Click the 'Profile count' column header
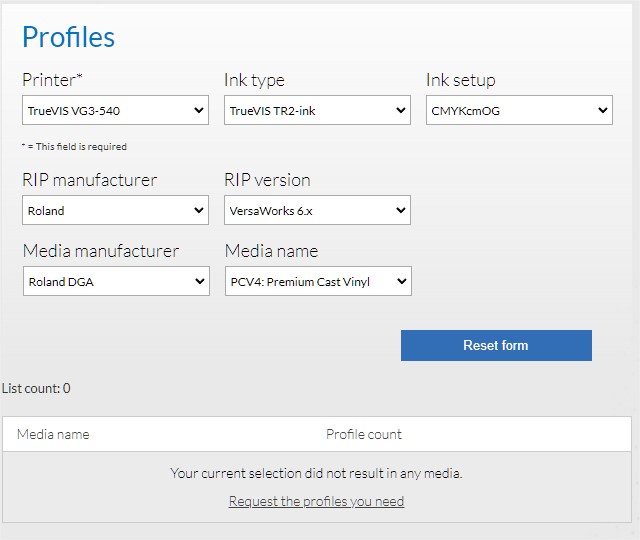Viewport: 640px width, 540px height. (x=364, y=434)
